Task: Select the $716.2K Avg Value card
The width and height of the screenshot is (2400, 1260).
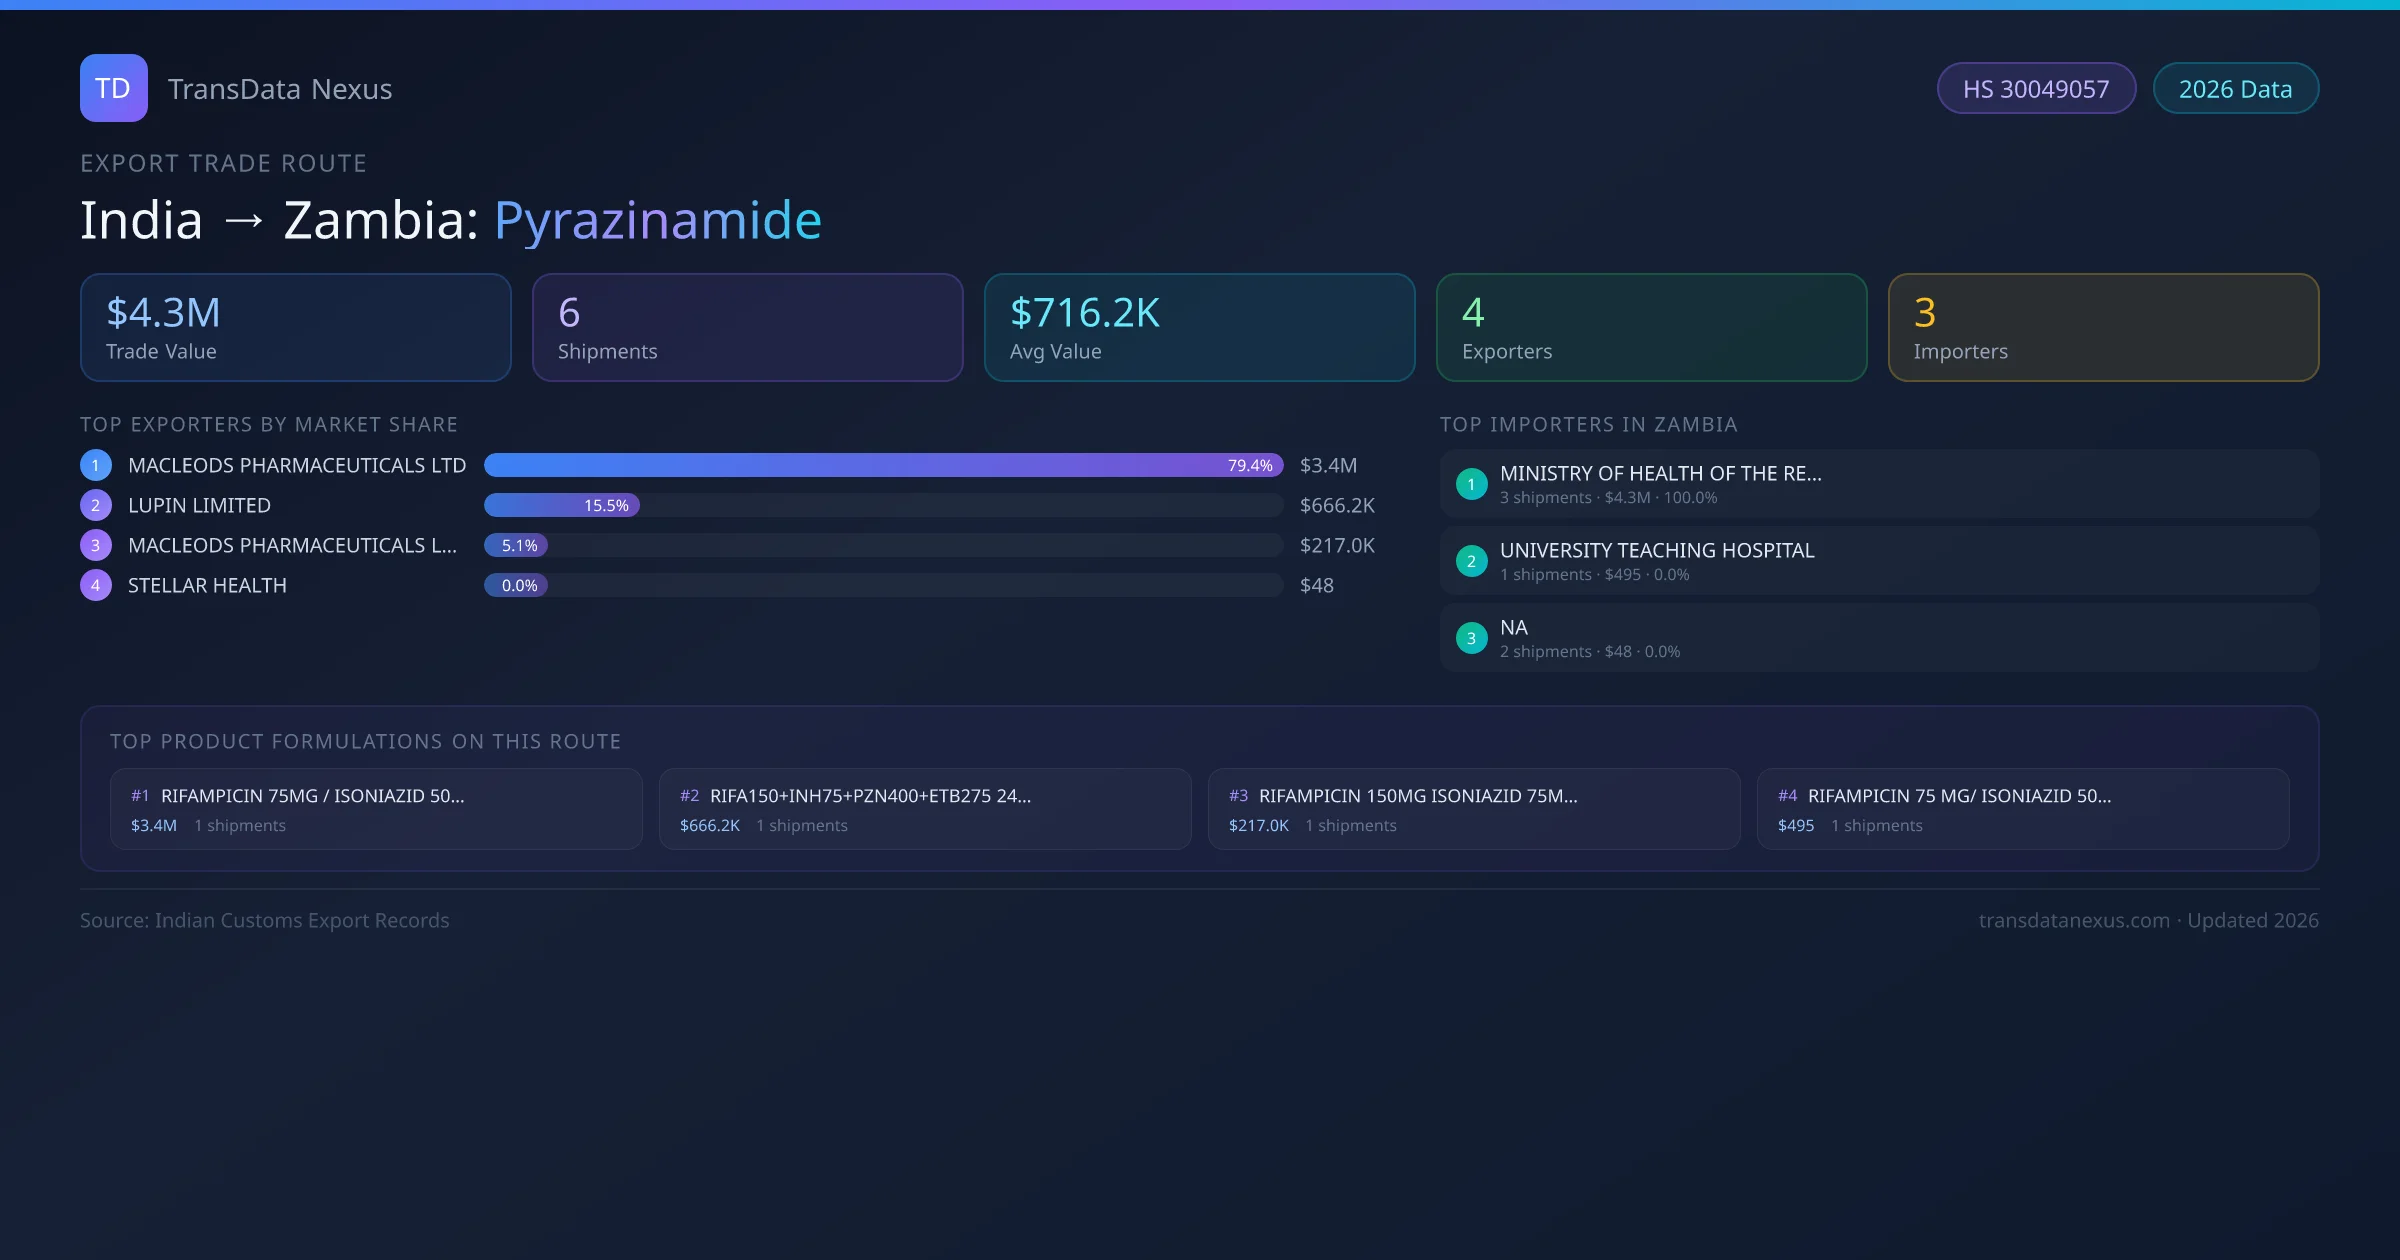Action: click(x=1199, y=328)
